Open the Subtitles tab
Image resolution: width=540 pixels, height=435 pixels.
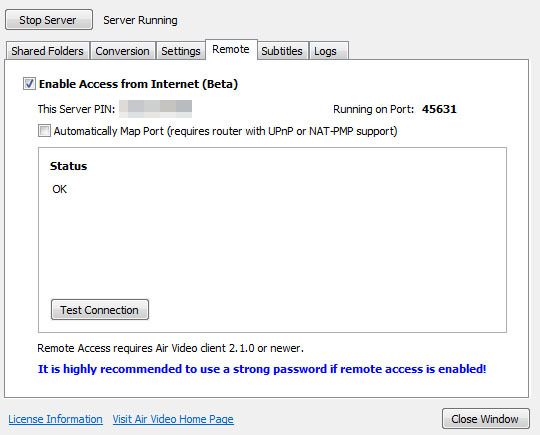pyautogui.click(x=282, y=51)
